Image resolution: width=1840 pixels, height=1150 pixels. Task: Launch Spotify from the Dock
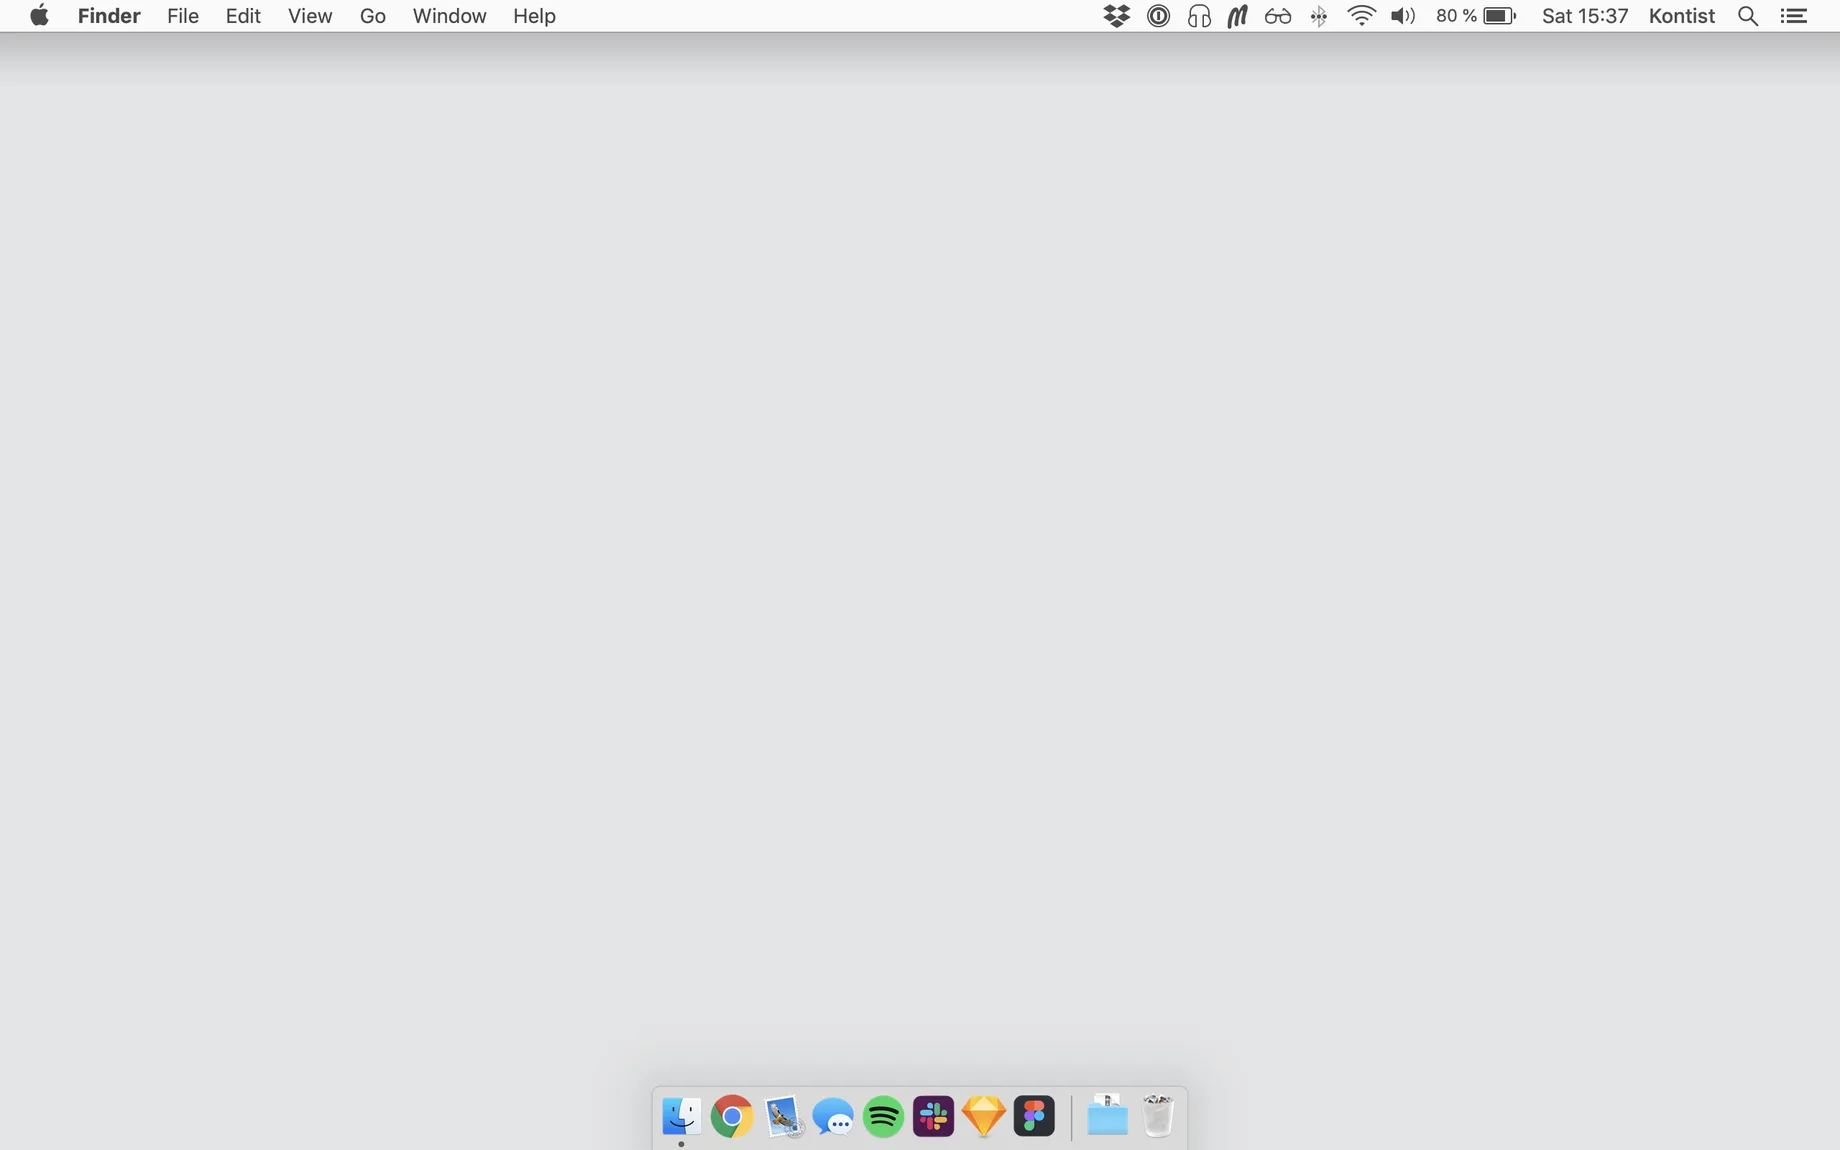point(883,1116)
